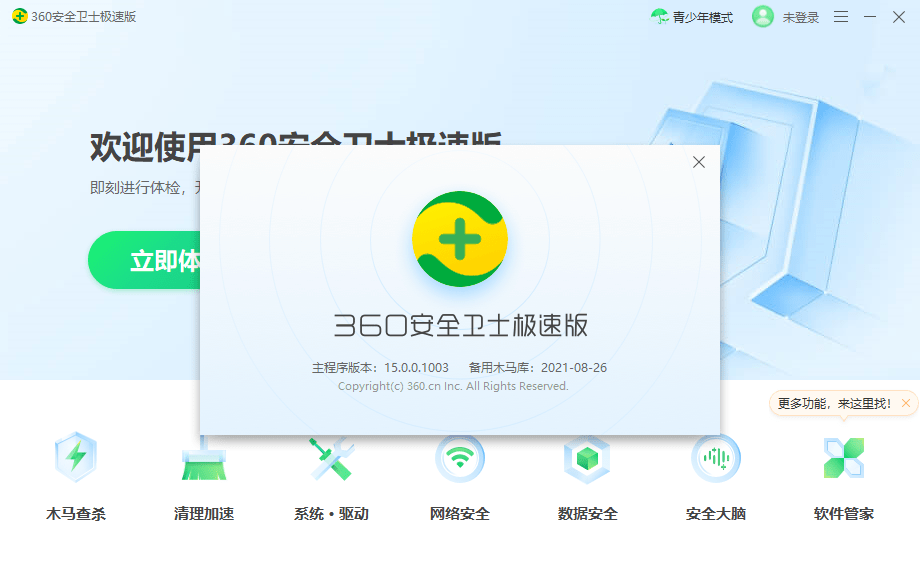
Task: Open the 系统·驱动 driver manager
Action: tap(330, 480)
